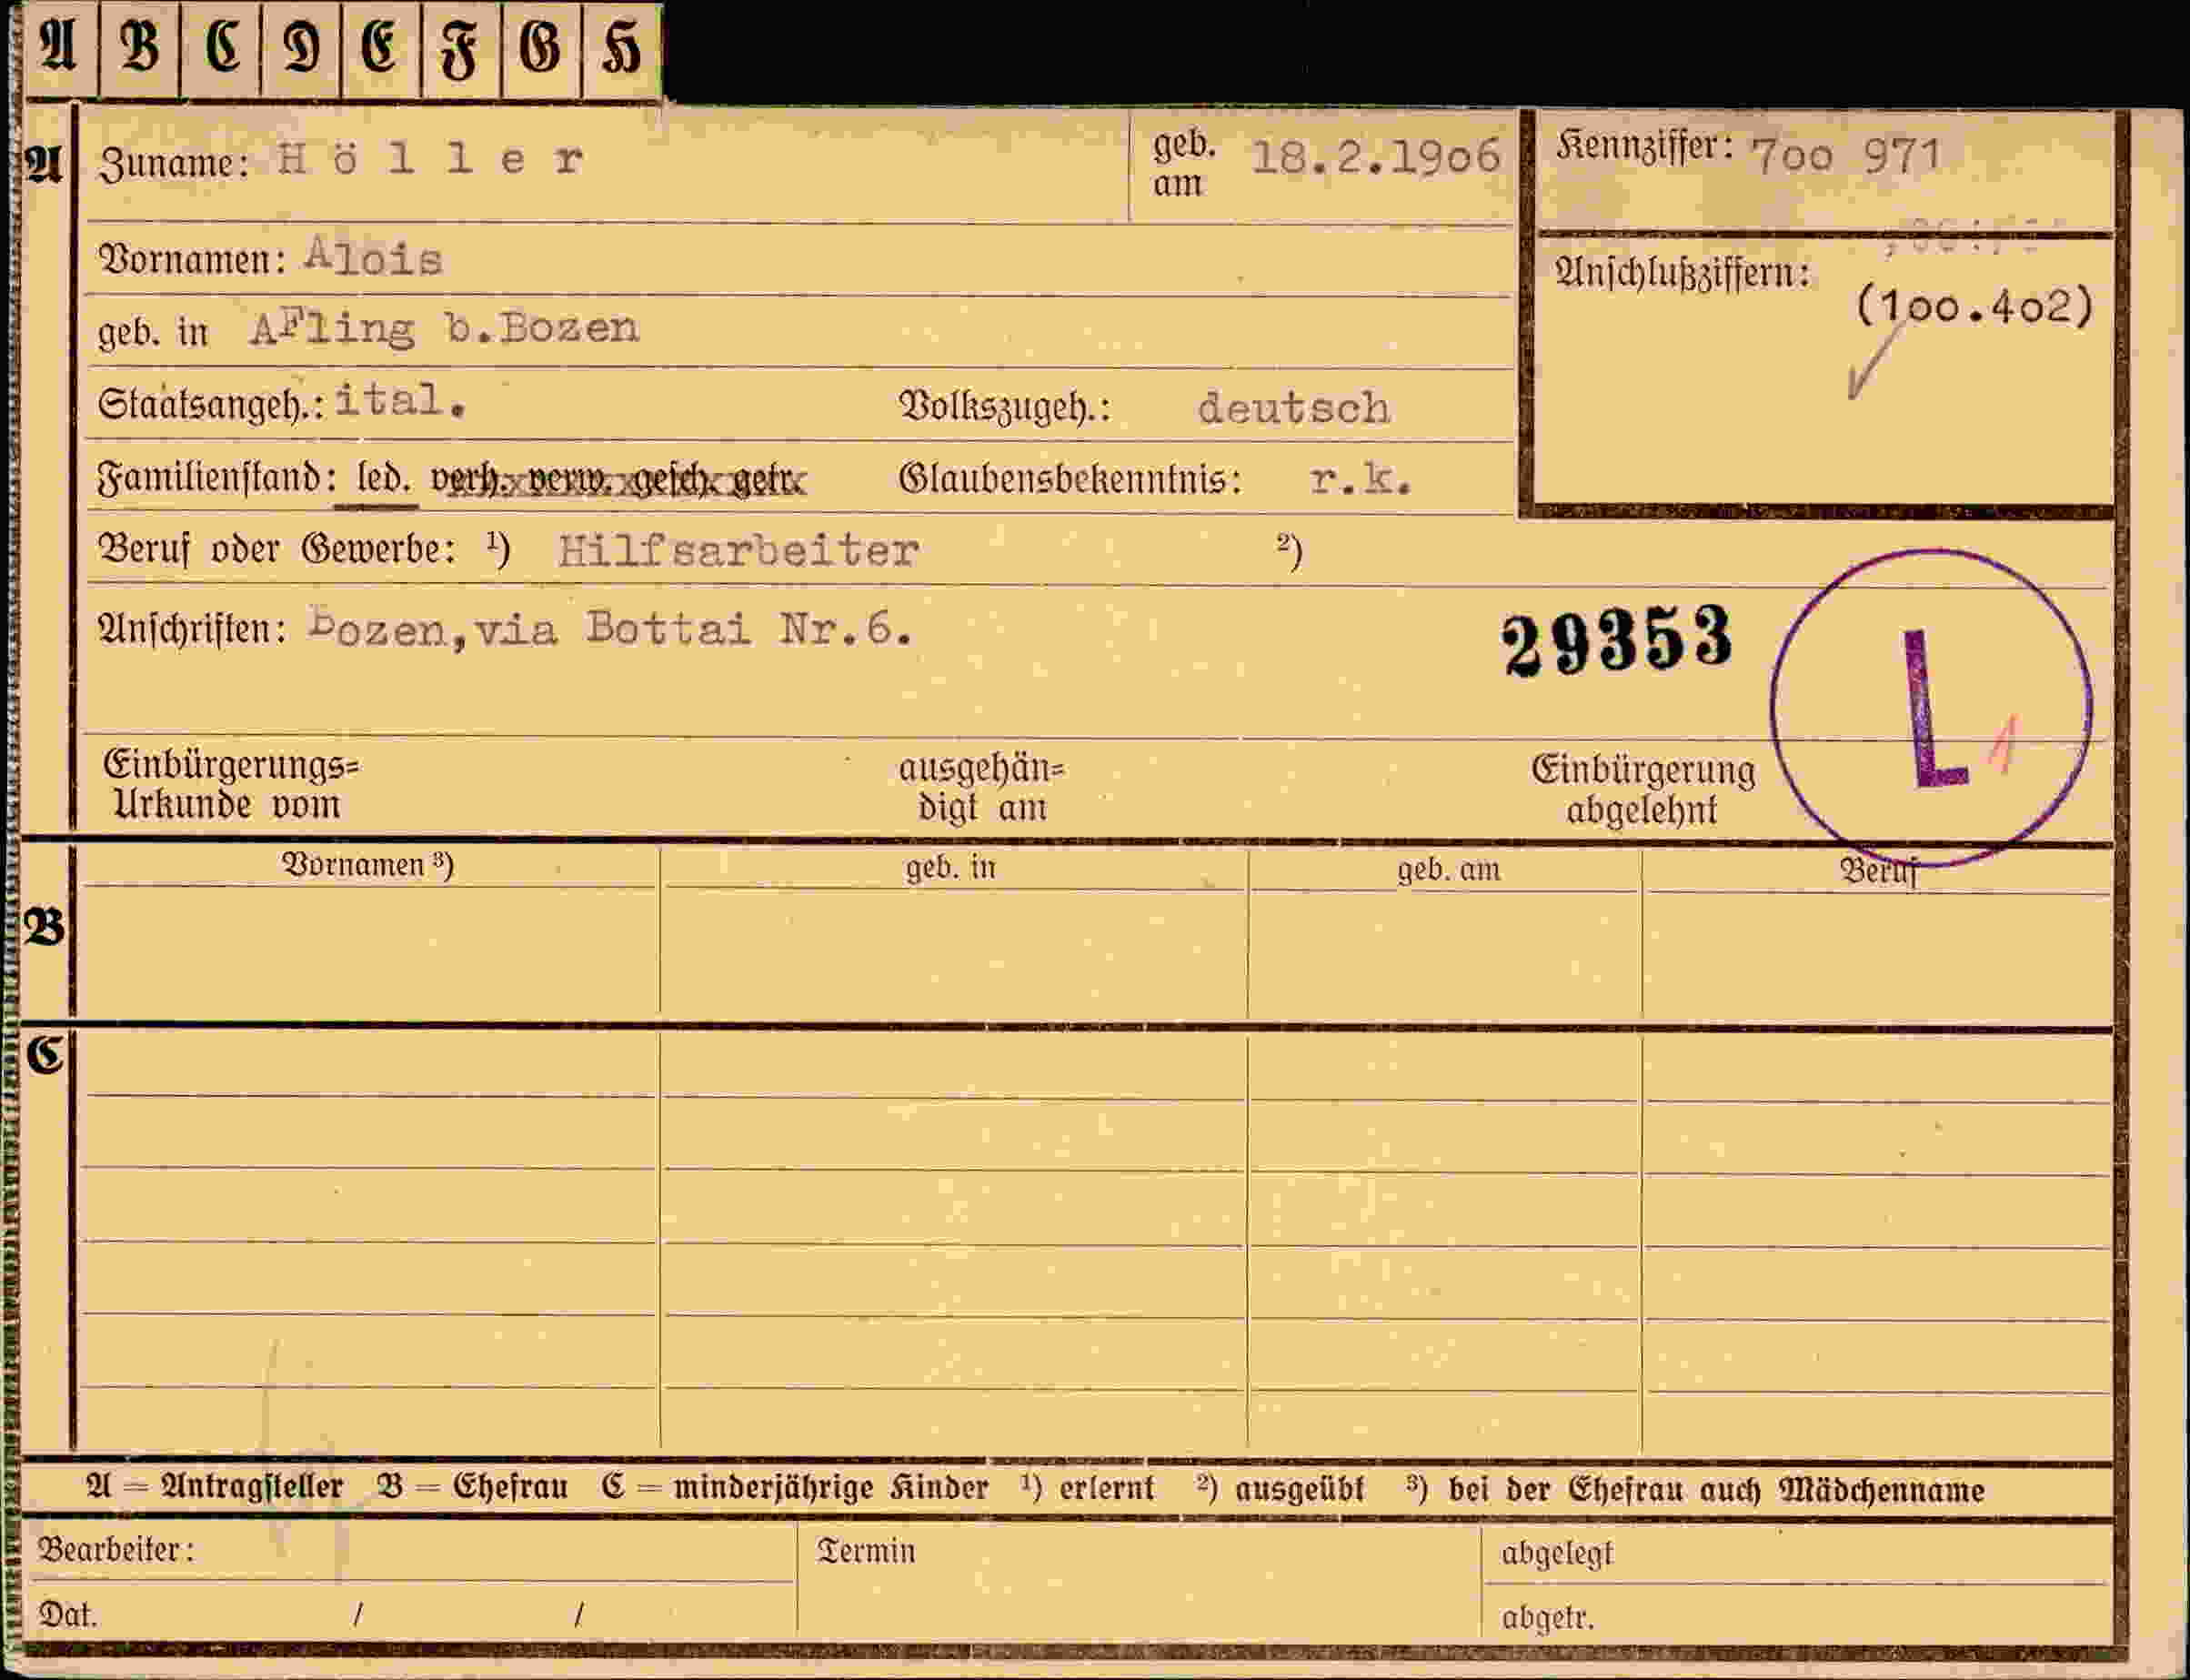The height and width of the screenshot is (1680, 2190).
Task: Click the handwritten checkmark below "(100.402)"
Action: pyautogui.click(x=1874, y=364)
